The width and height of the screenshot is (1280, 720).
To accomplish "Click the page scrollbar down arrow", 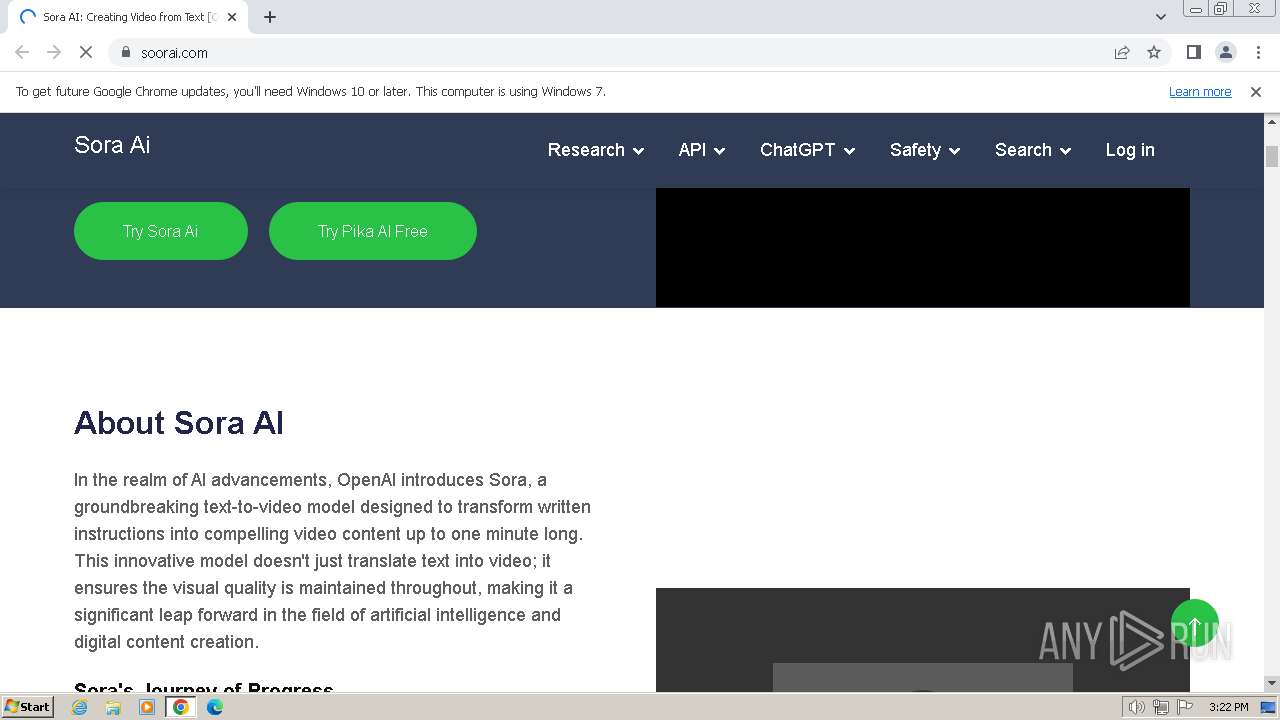I will (x=1272, y=683).
